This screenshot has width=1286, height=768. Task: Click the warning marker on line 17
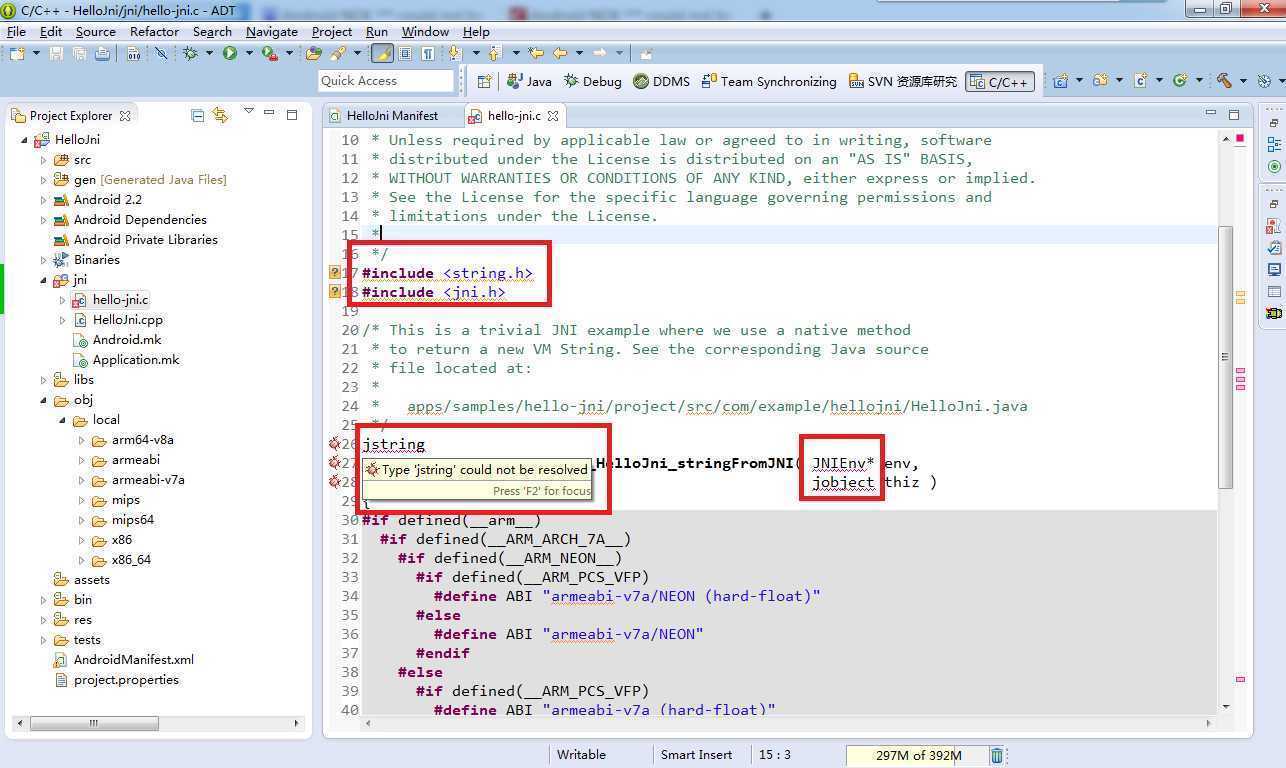tap(335, 273)
